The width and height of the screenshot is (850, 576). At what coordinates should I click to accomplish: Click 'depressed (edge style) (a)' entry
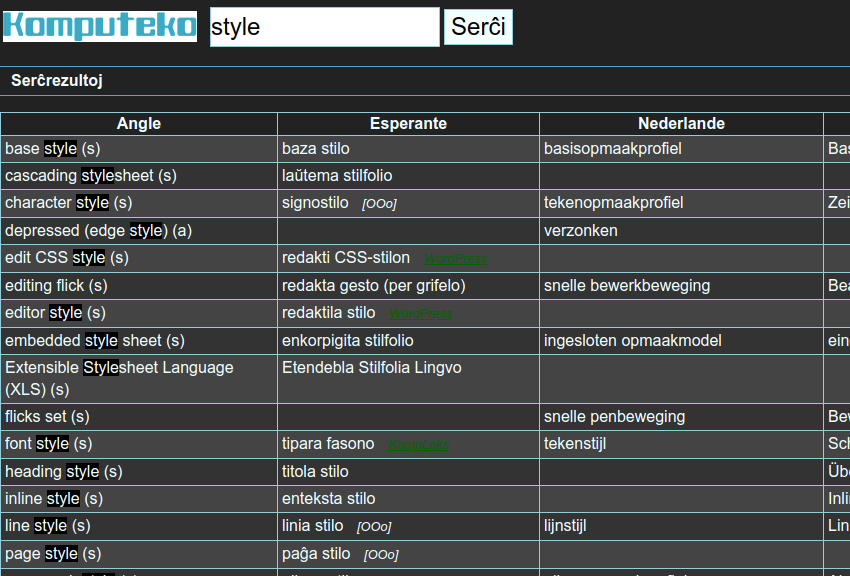click(99, 231)
